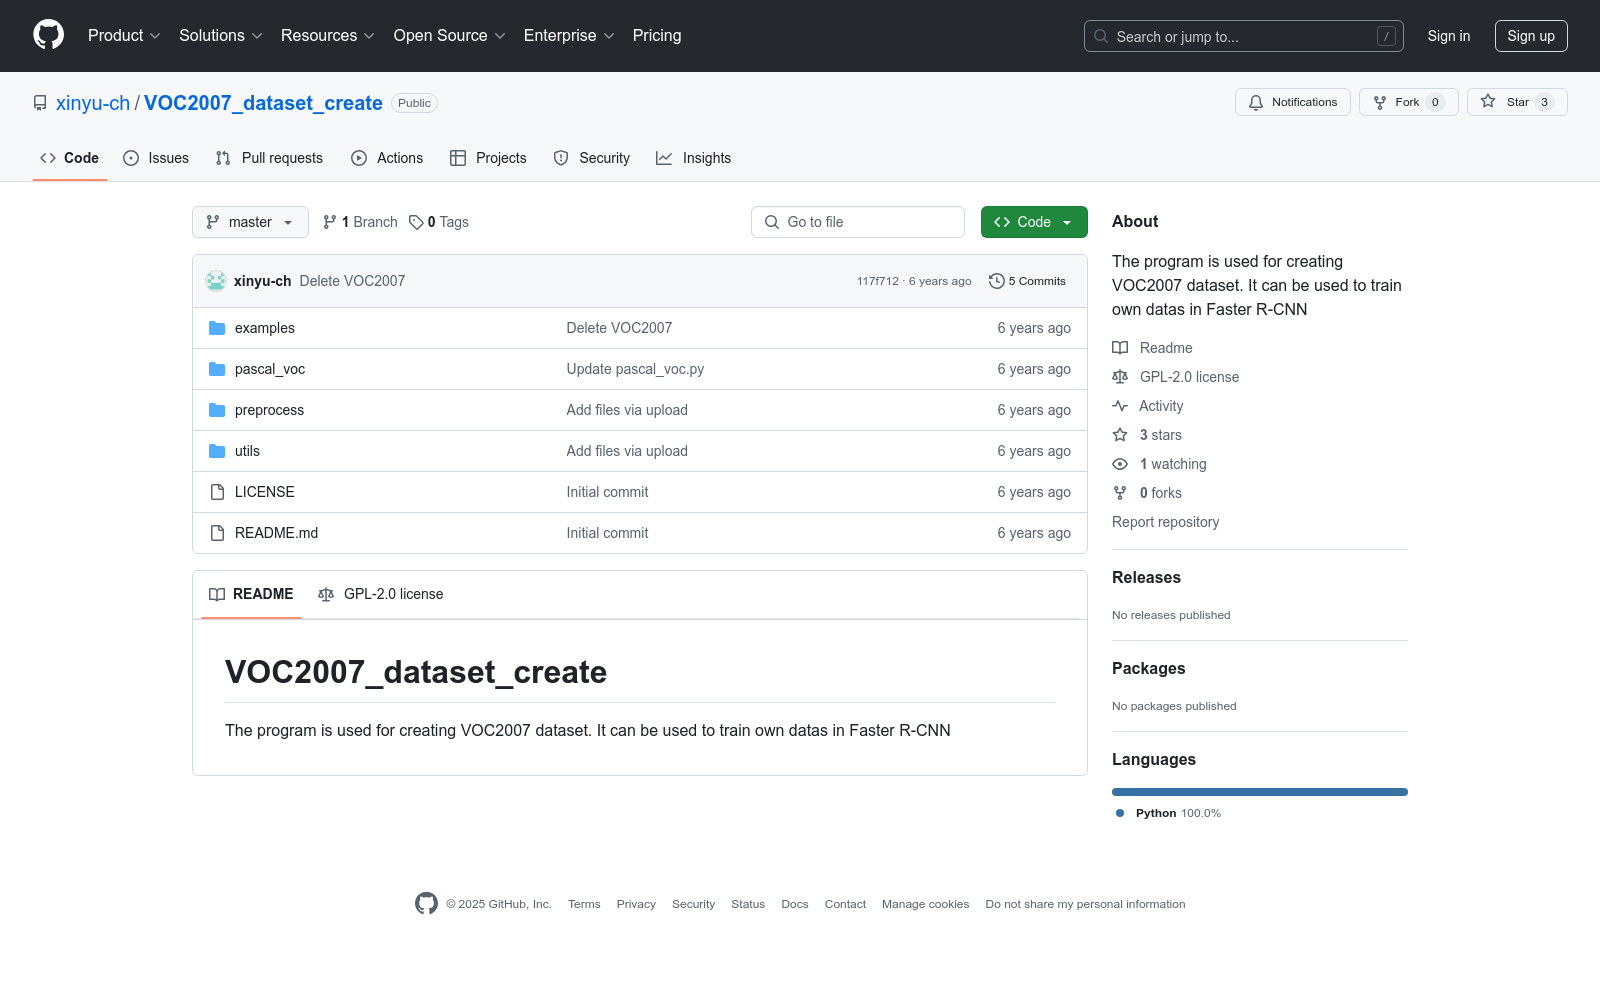Open the master branch dropdown
Viewport: 1600px width, 1000px height.
(x=250, y=222)
